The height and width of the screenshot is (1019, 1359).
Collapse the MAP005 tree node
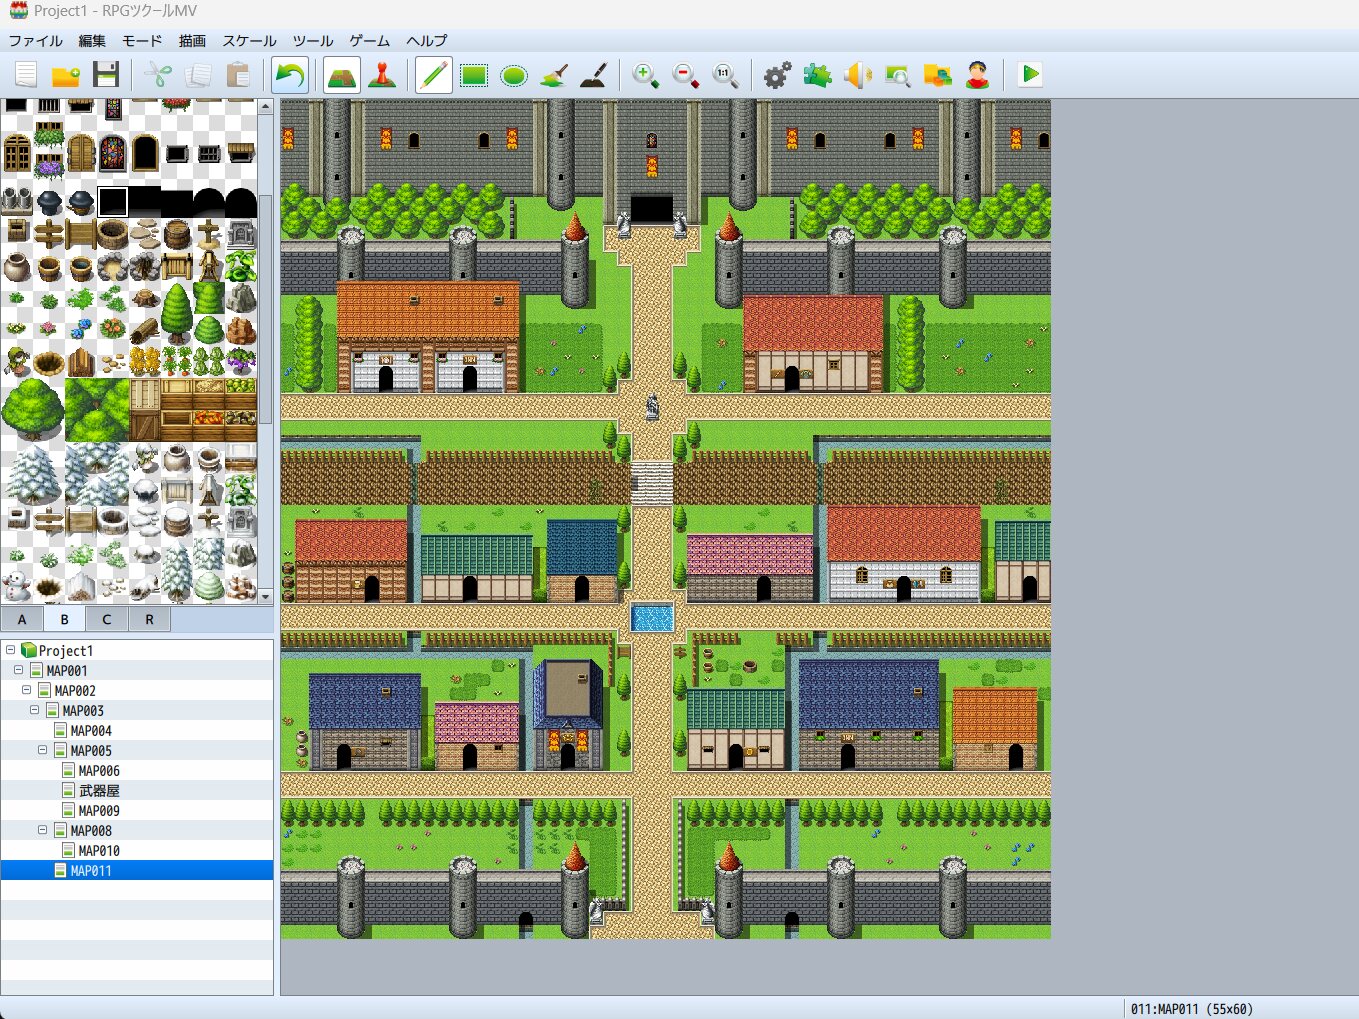point(43,750)
